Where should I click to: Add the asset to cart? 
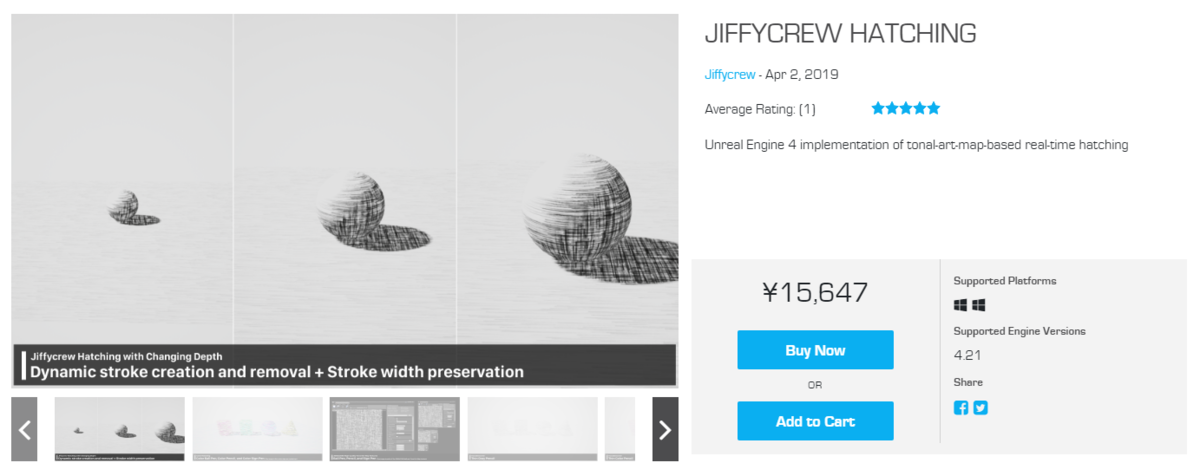pos(815,421)
